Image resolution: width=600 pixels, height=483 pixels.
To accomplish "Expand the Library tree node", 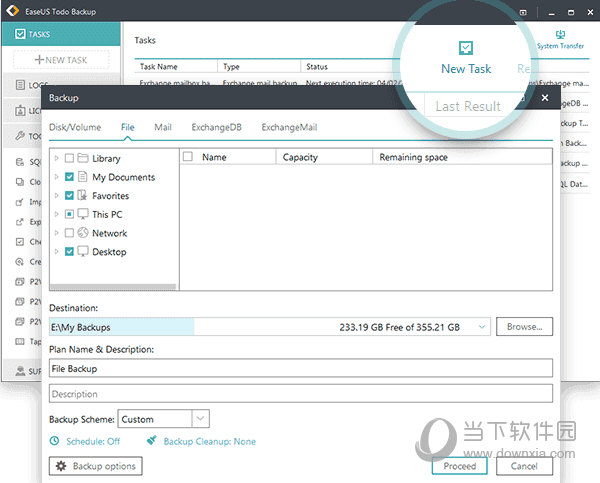I will 56,158.
